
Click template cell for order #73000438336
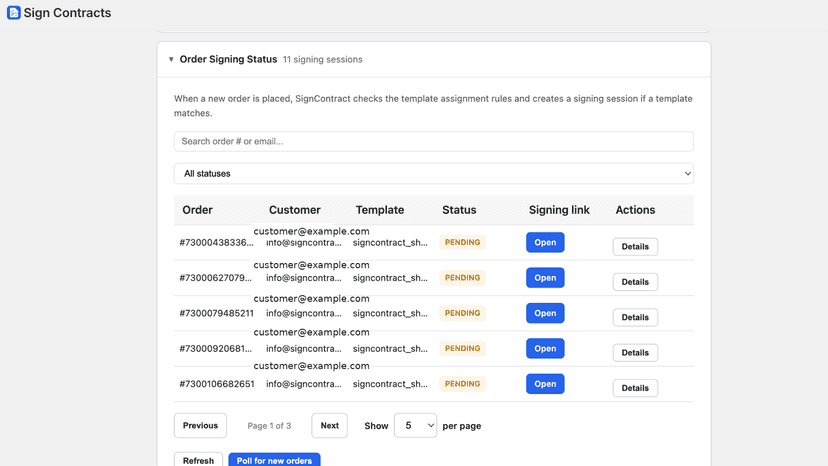[x=390, y=243]
